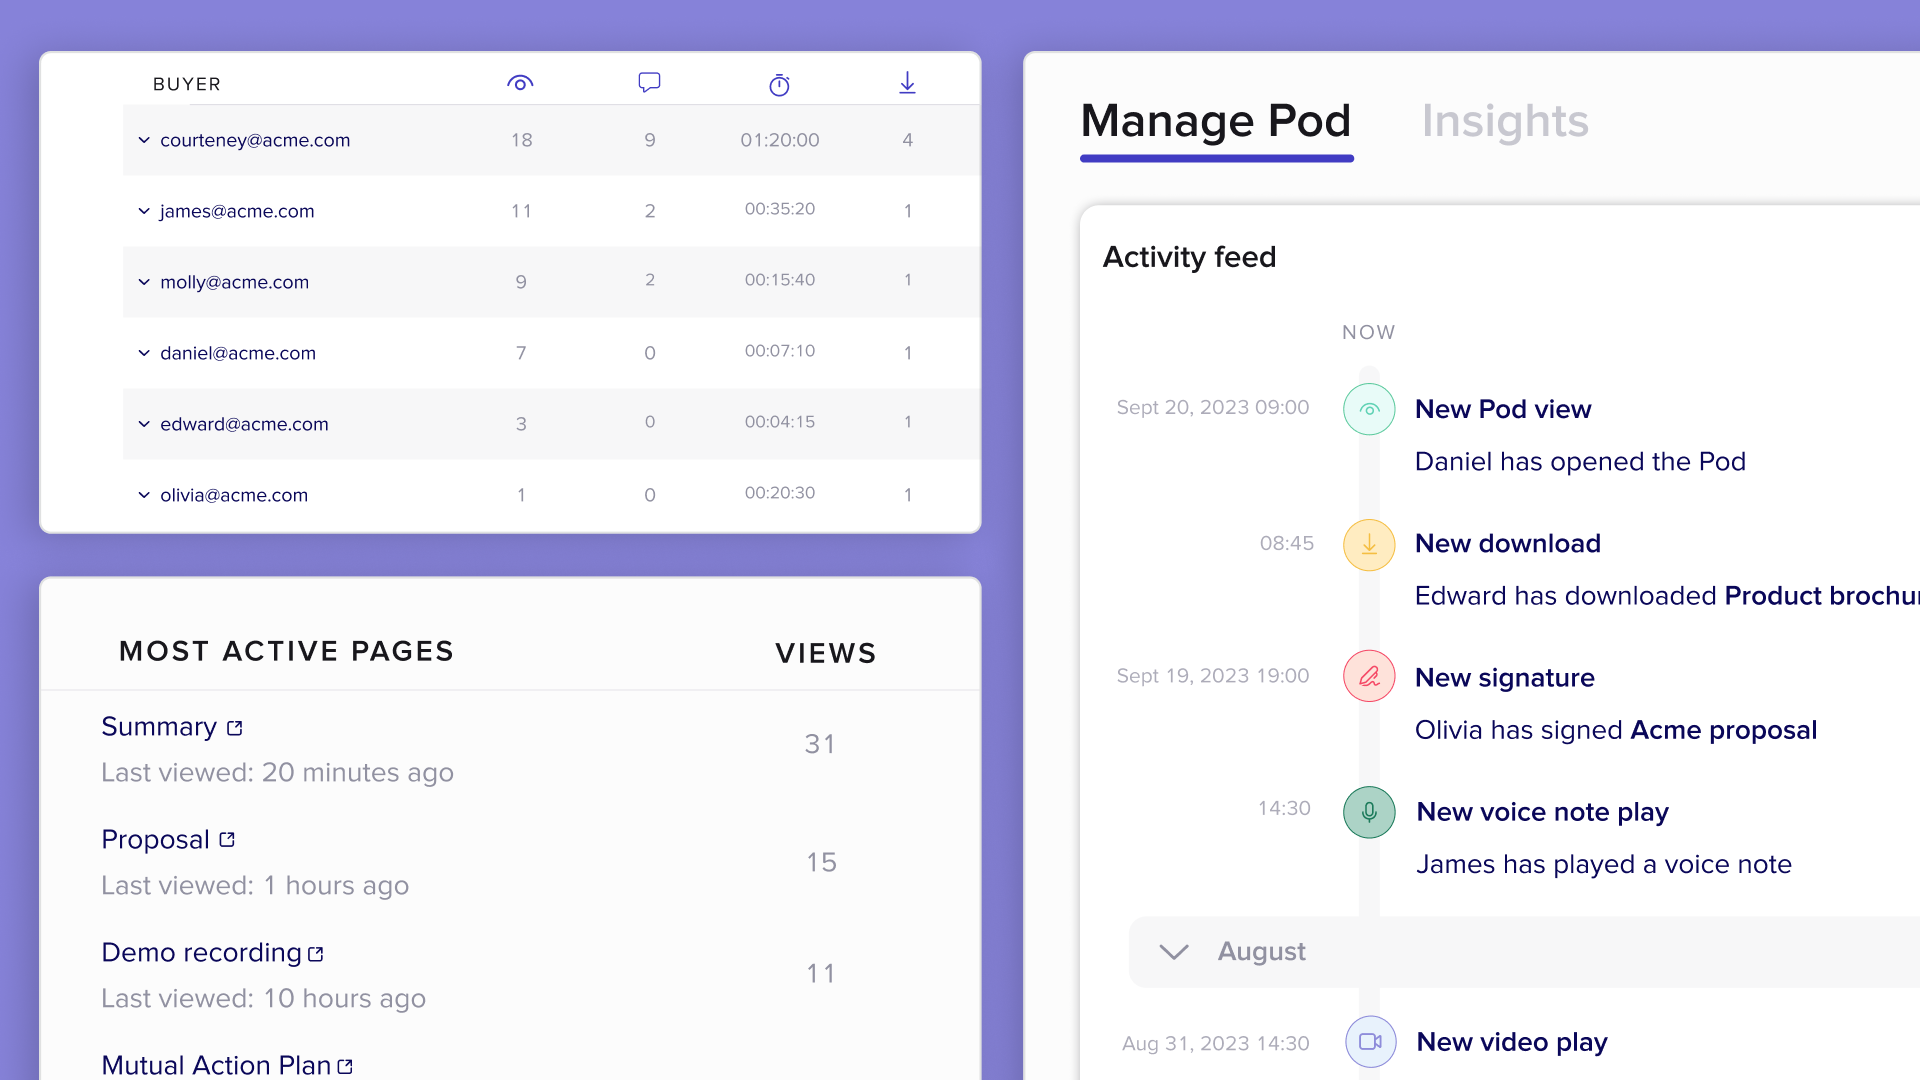1920x1080 pixels.
Task: Open the Proposal page link
Action: pos(156,840)
